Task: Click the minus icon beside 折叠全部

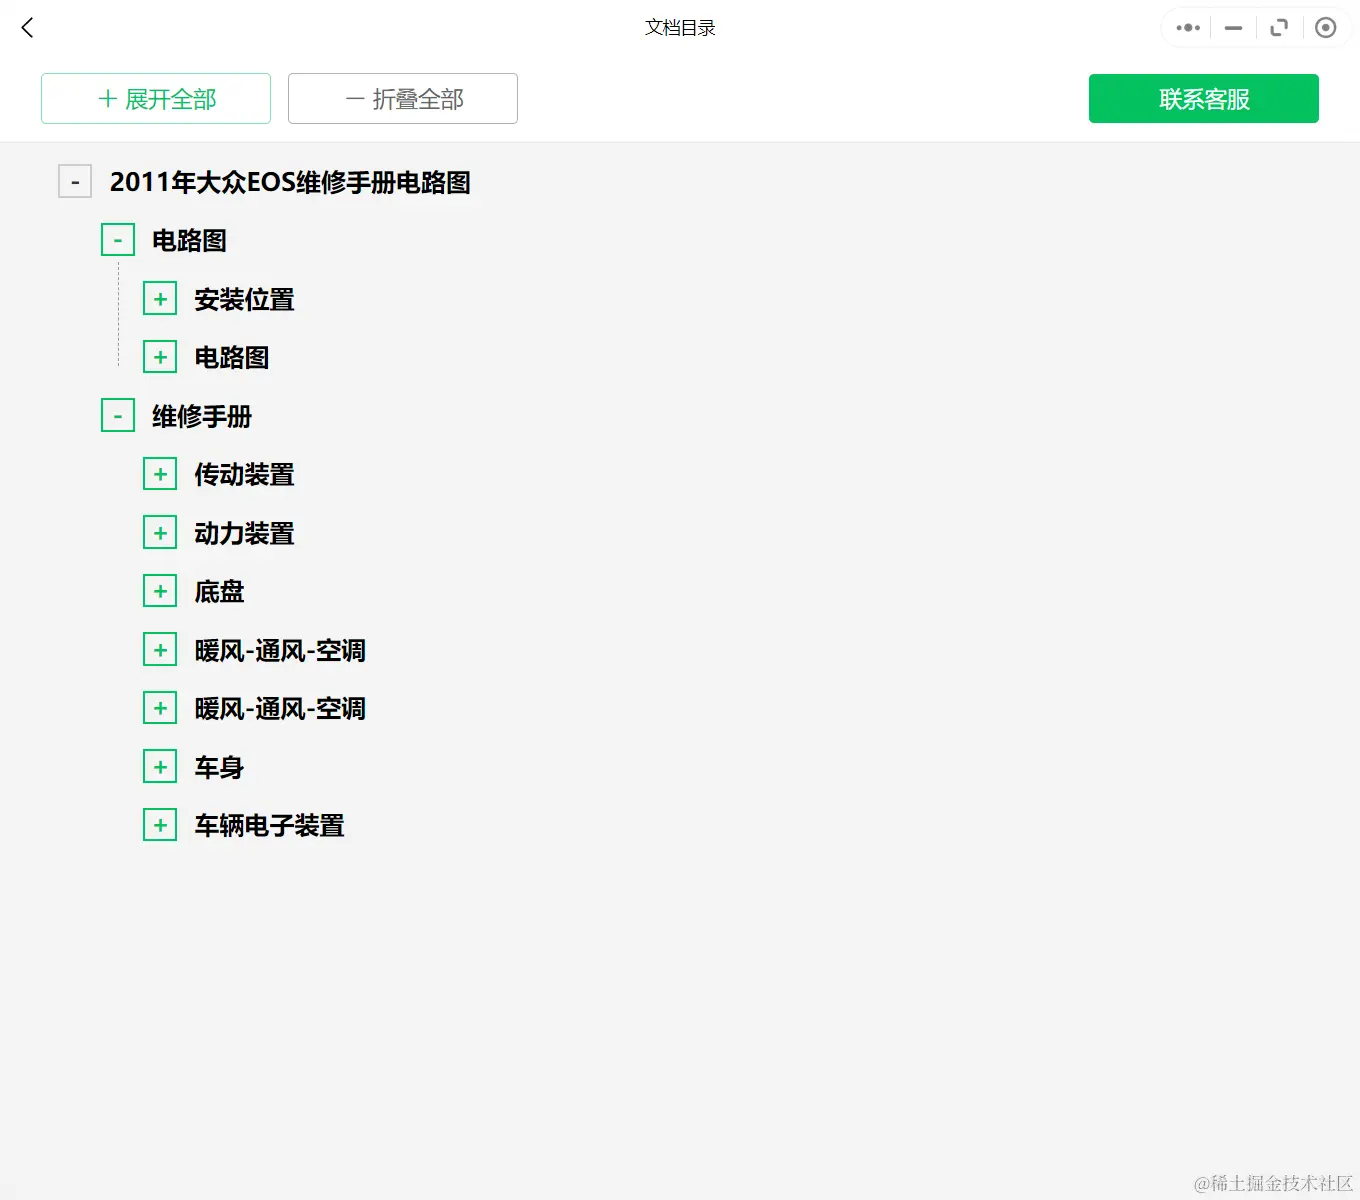Action: tap(352, 98)
